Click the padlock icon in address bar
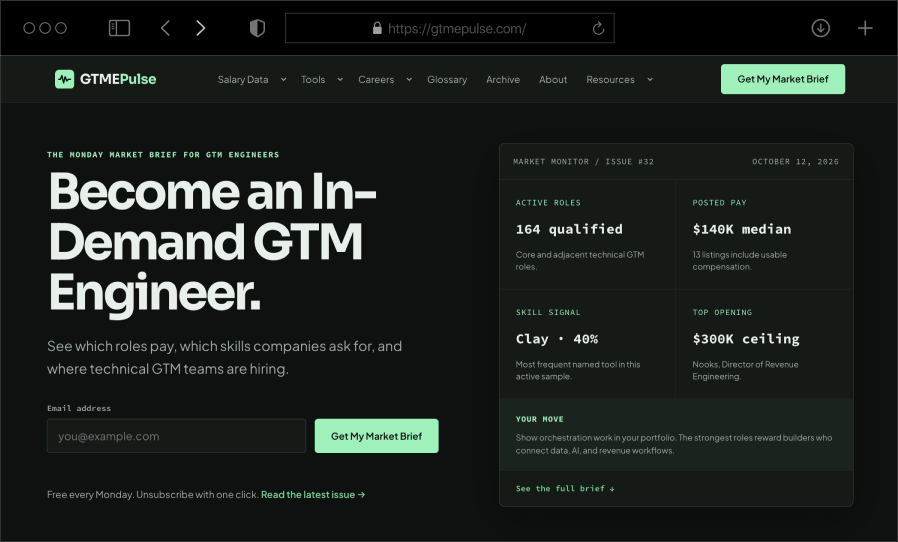Screen dimensions: 898x542 [377, 28]
